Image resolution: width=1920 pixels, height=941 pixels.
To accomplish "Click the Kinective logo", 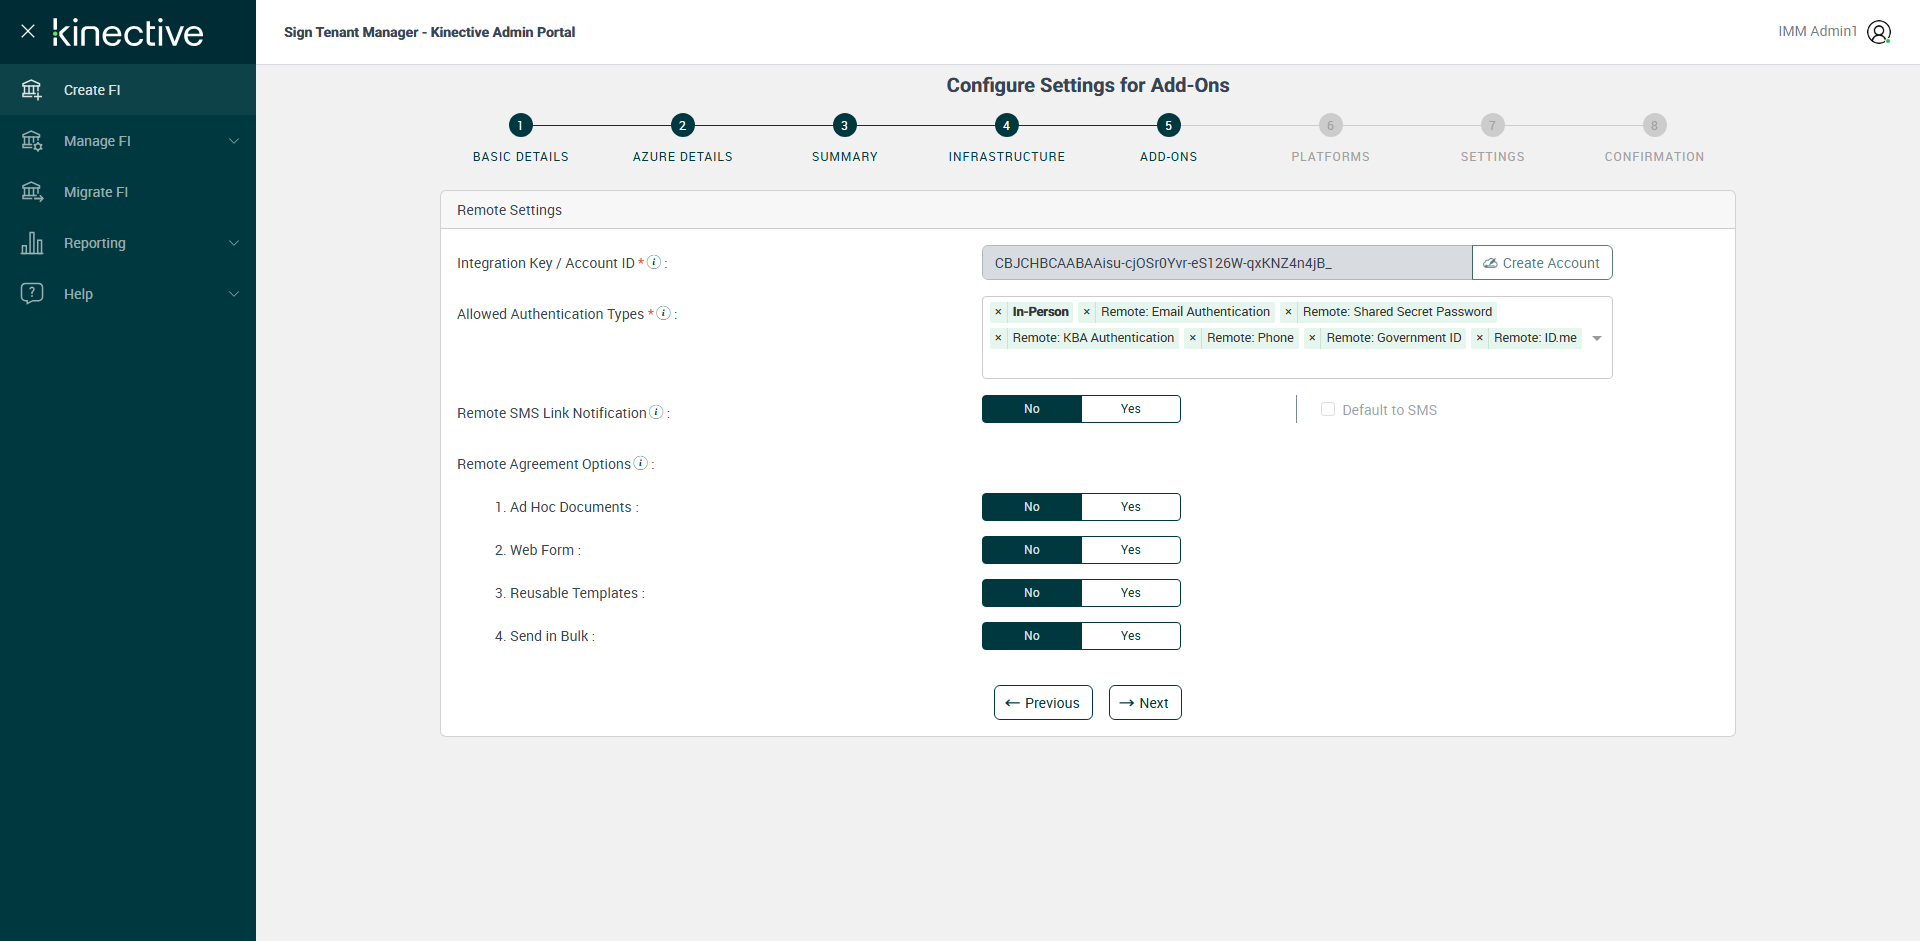I will point(128,33).
